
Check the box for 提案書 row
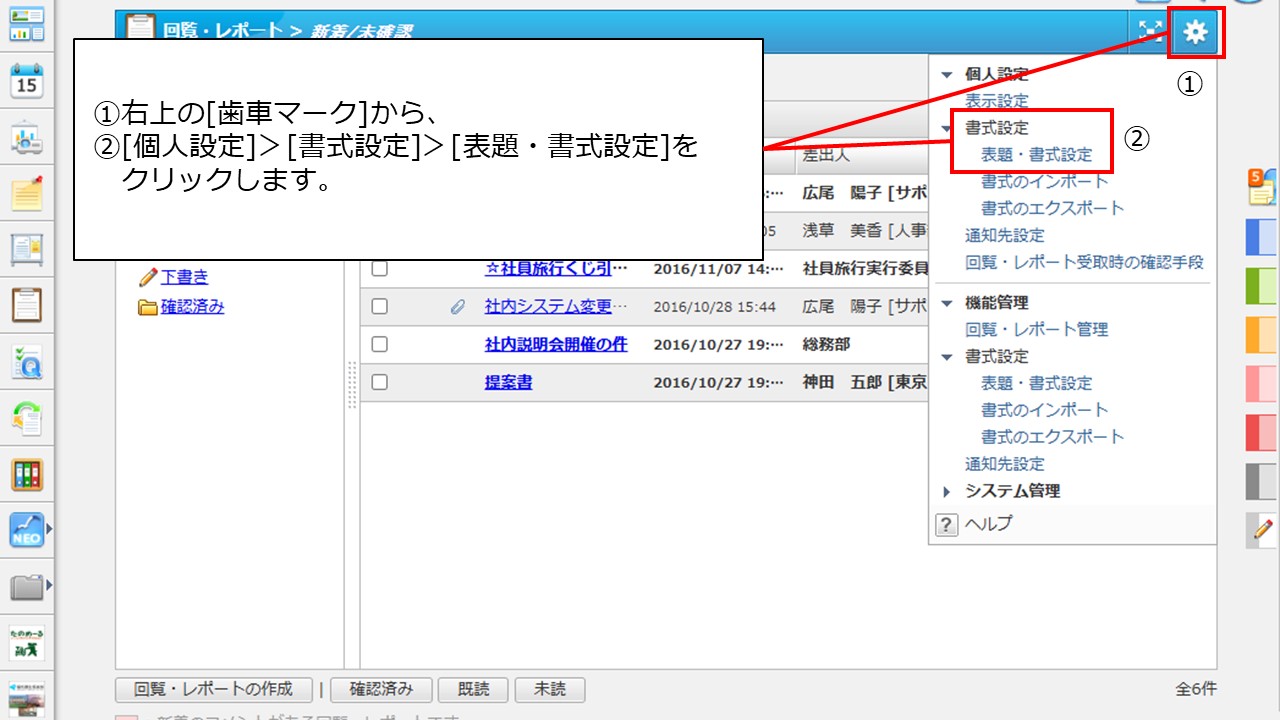(x=379, y=382)
